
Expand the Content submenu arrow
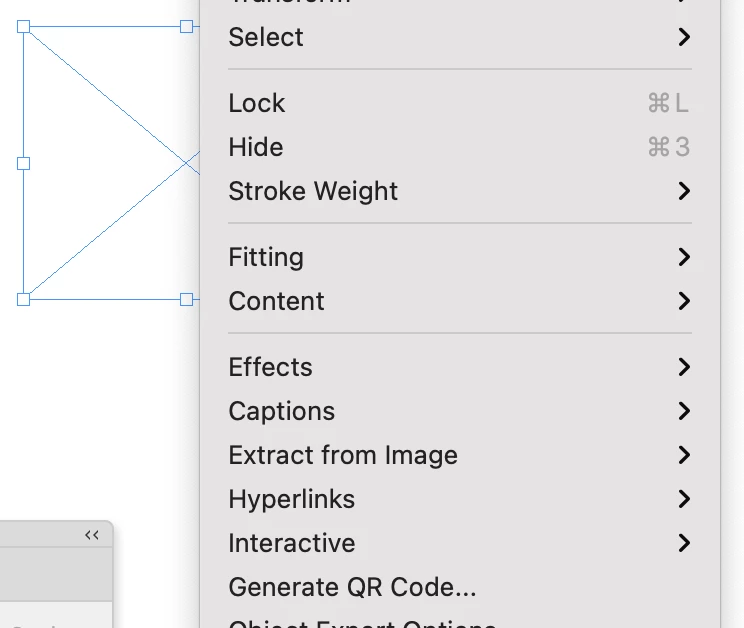coord(684,301)
